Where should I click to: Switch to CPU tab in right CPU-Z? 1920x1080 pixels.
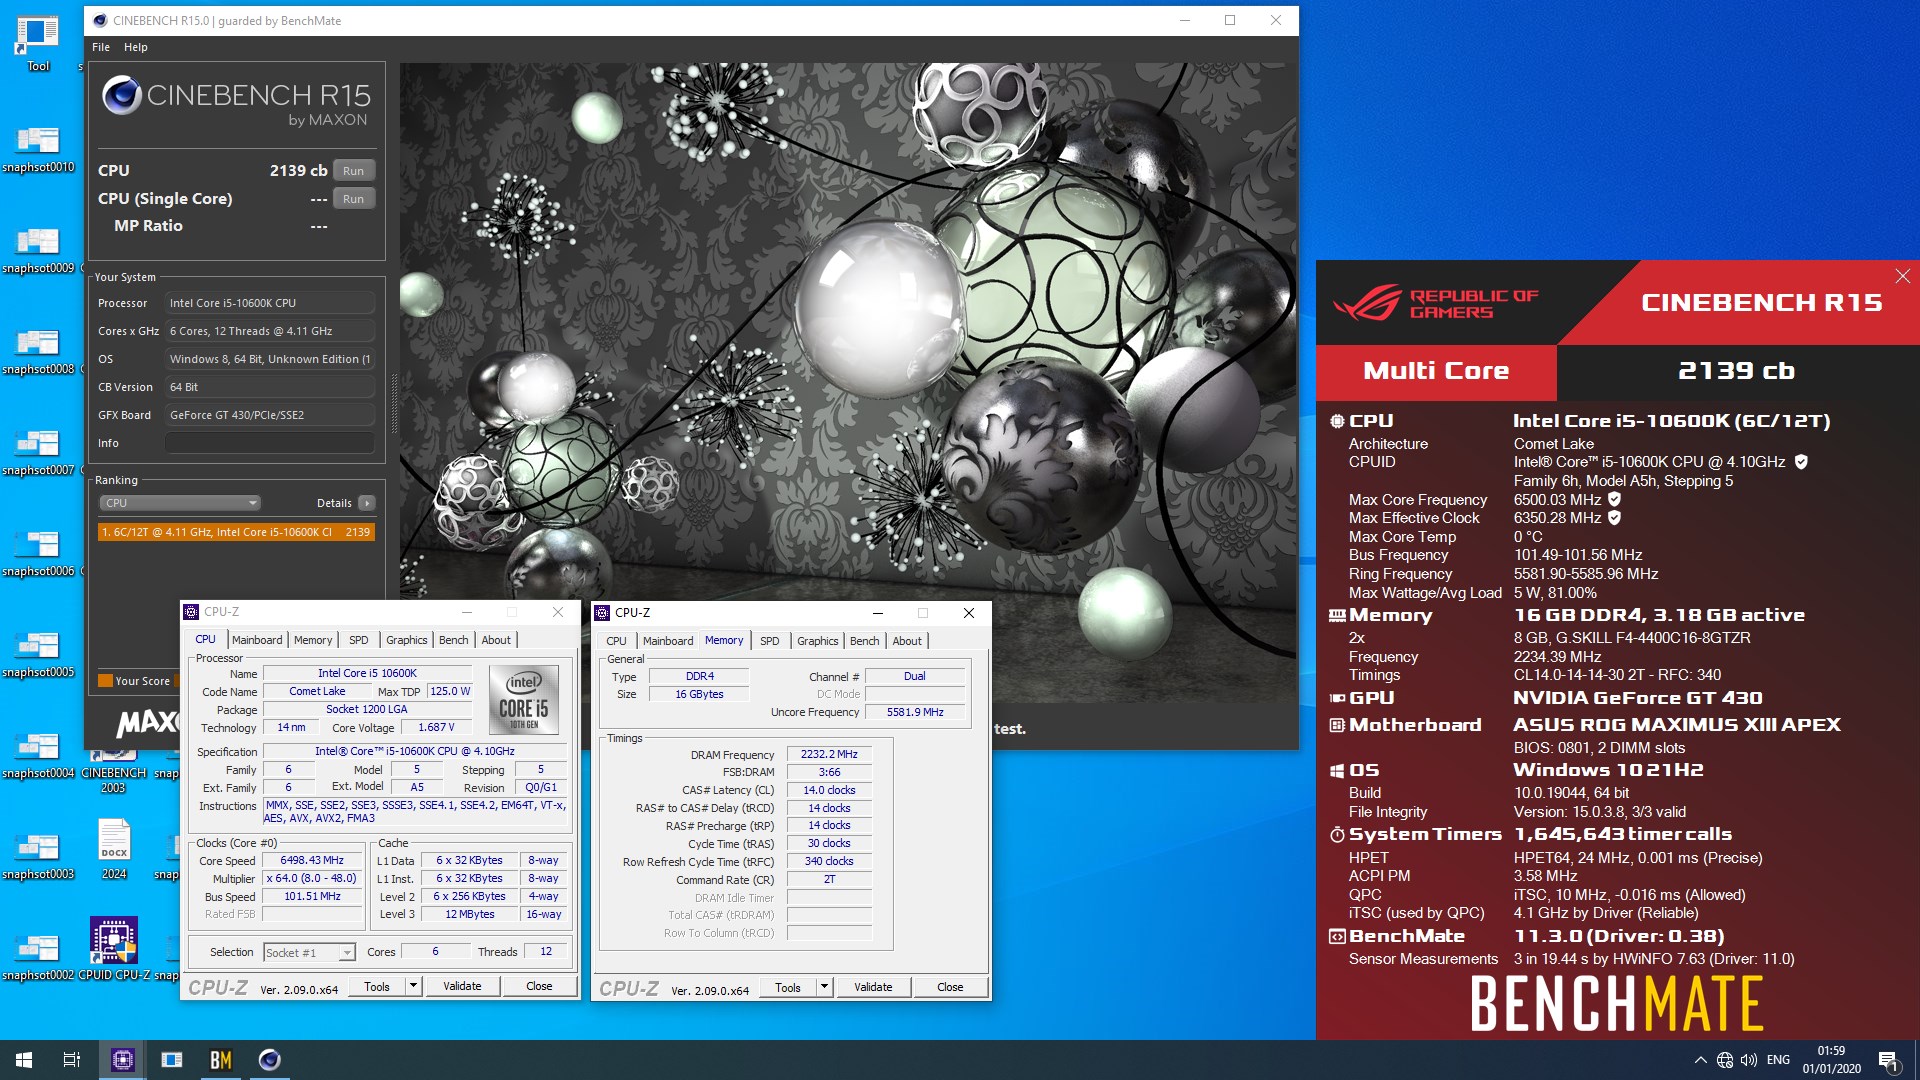617,641
